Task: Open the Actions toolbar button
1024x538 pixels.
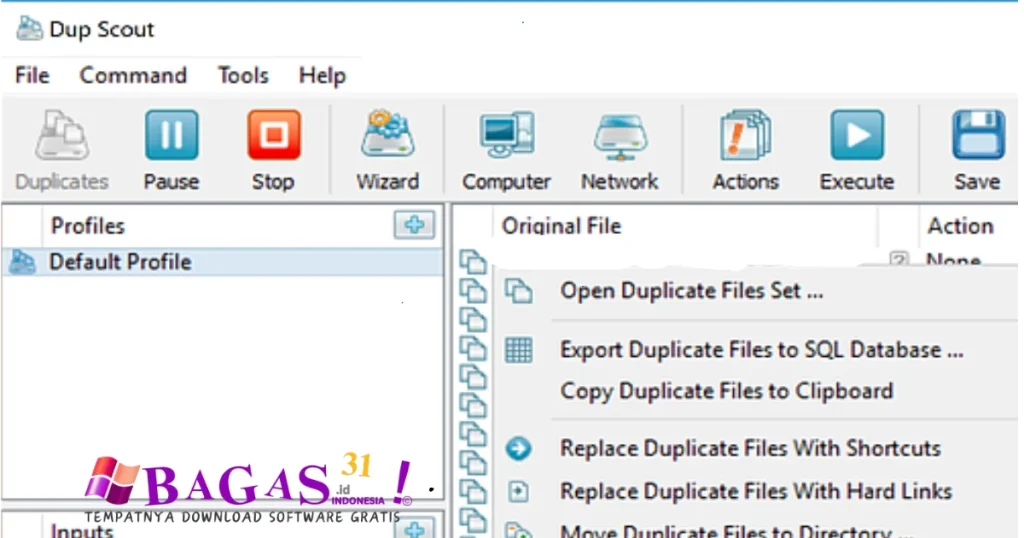Action: [745, 135]
